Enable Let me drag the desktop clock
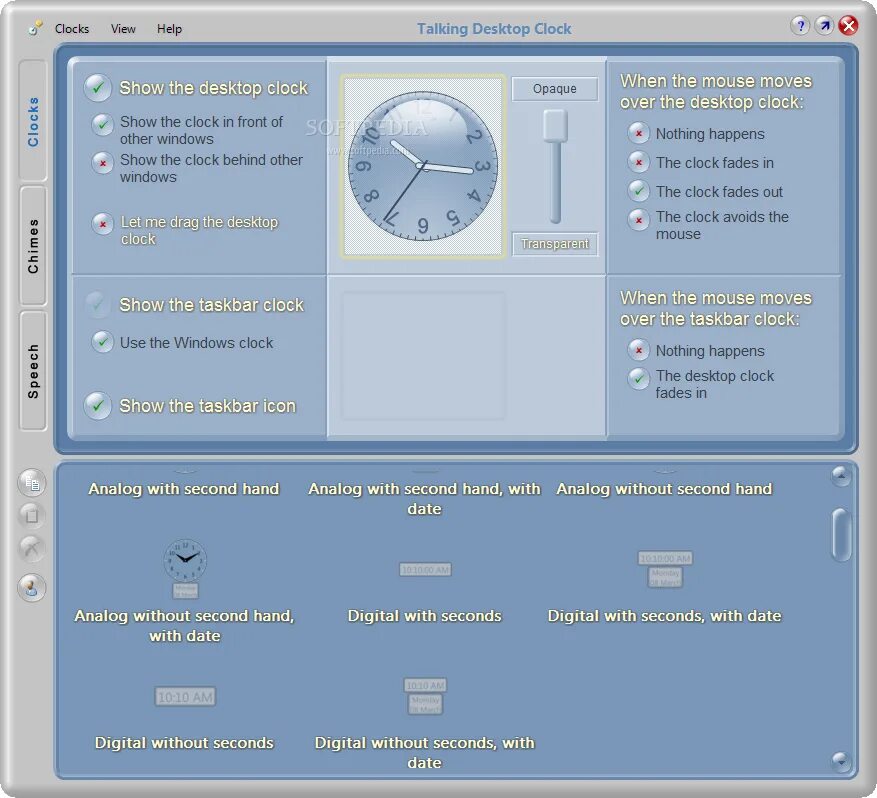The height and width of the screenshot is (798, 877). (103, 224)
